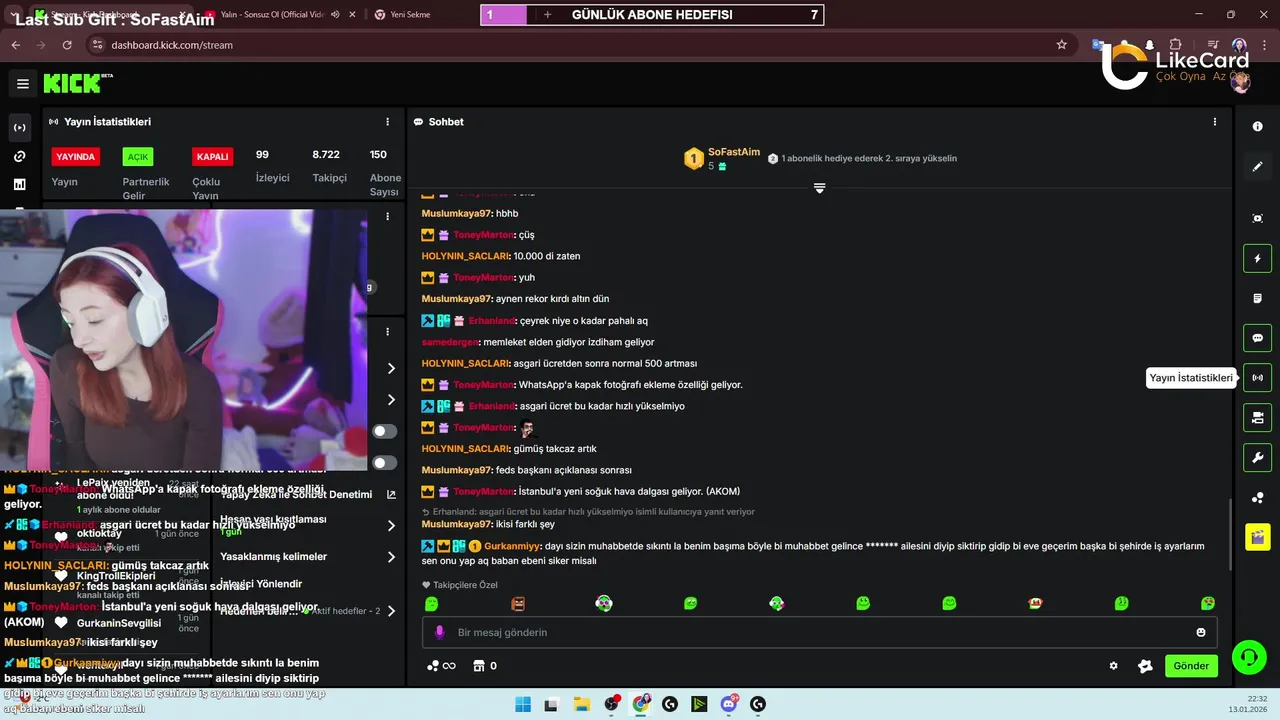Open Discord from the taskbar
This screenshot has height=720, width=1280.
pyautogui.click(x=729, y=704)
